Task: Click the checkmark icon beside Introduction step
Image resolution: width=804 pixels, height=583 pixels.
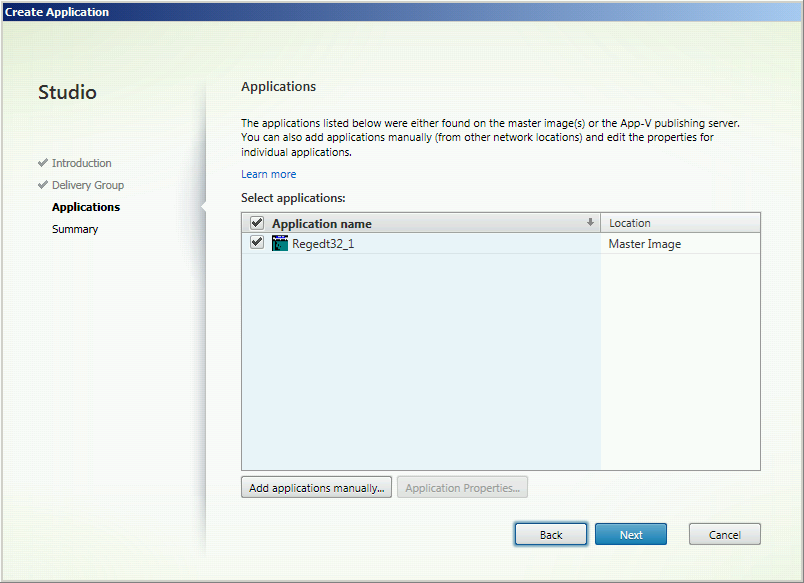Action: [43, 163]
